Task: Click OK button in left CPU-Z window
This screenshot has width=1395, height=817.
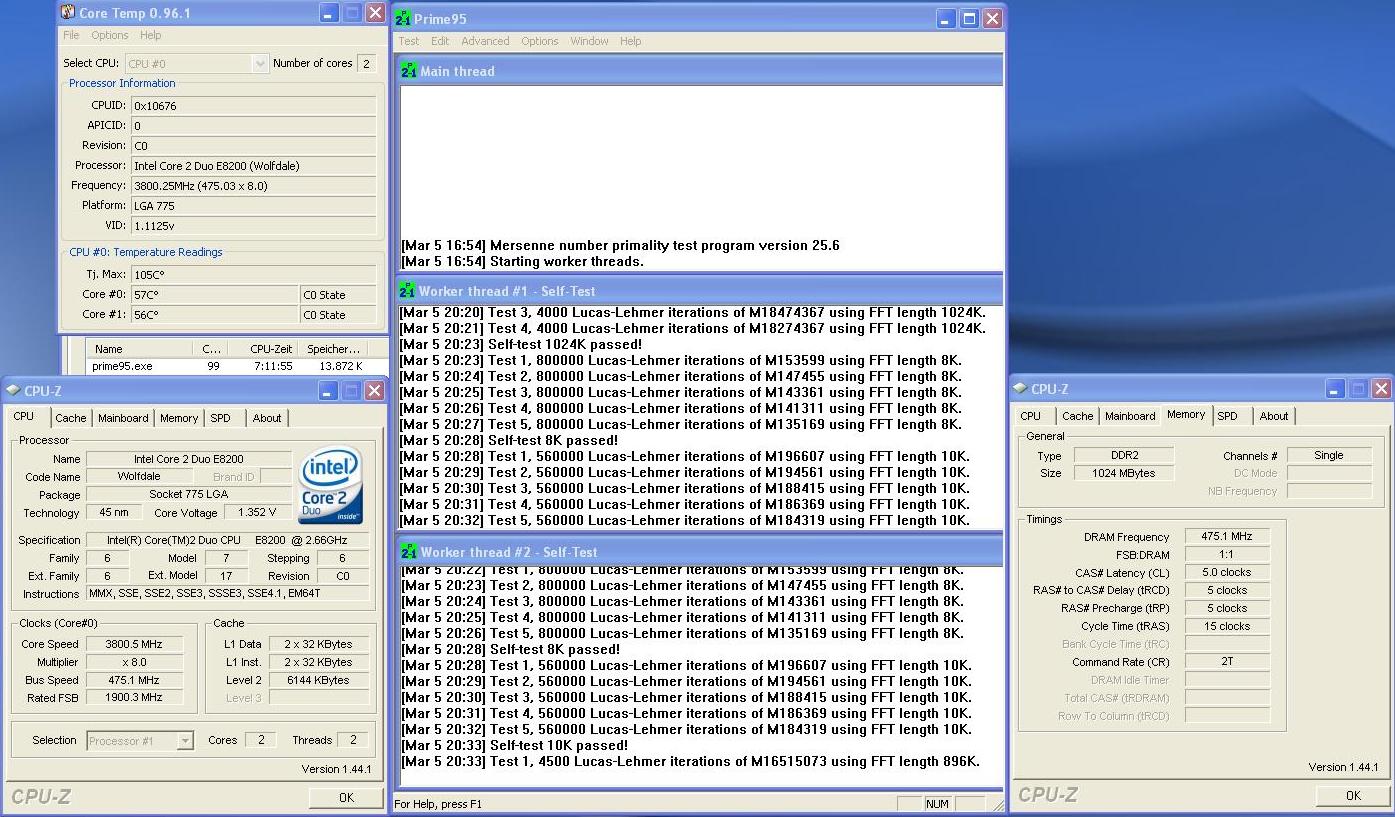Action: point(346,797)
